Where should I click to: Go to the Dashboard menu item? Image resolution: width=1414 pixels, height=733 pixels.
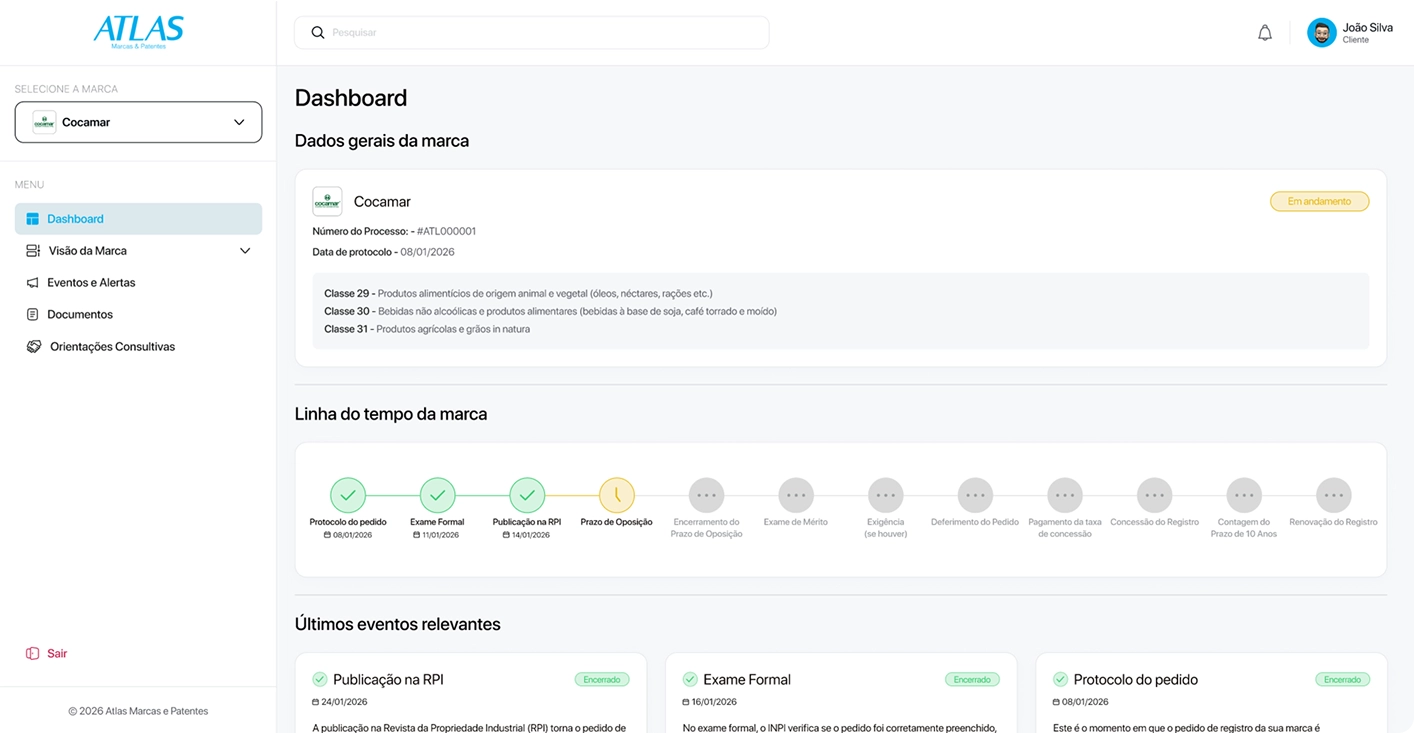[138, 219]
